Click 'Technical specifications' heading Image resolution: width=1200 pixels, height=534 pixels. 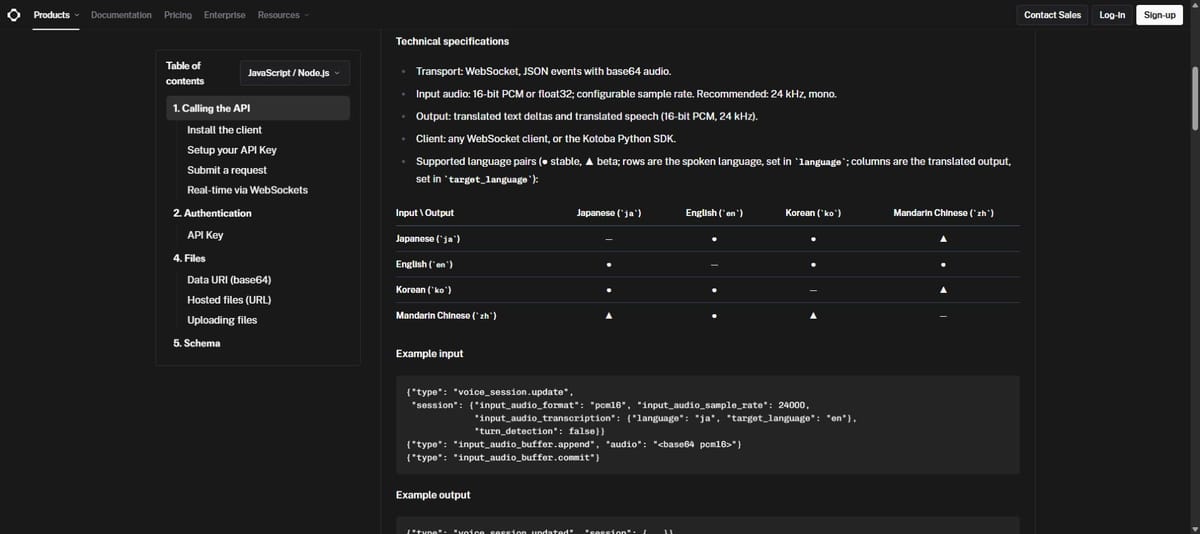[452, 41]
